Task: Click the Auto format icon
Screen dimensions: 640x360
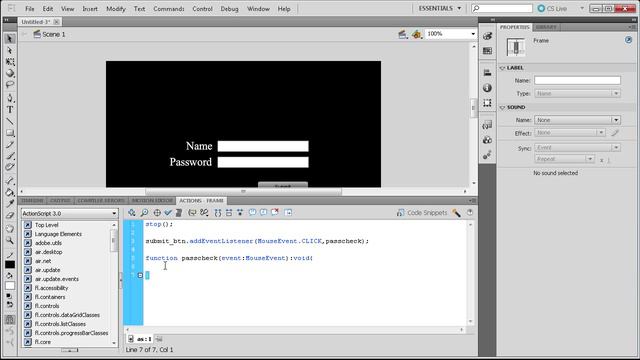Action: click(x=179, y=212)
